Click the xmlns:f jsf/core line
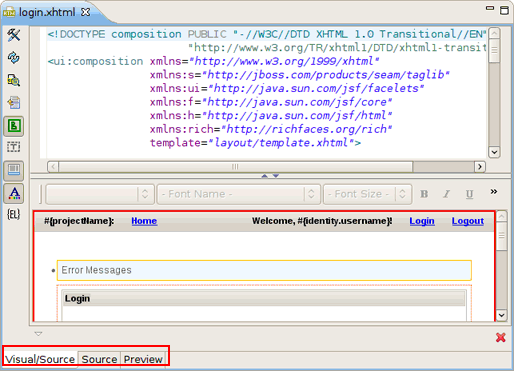This screenshot has width=514, height=371. pos(271,102)
